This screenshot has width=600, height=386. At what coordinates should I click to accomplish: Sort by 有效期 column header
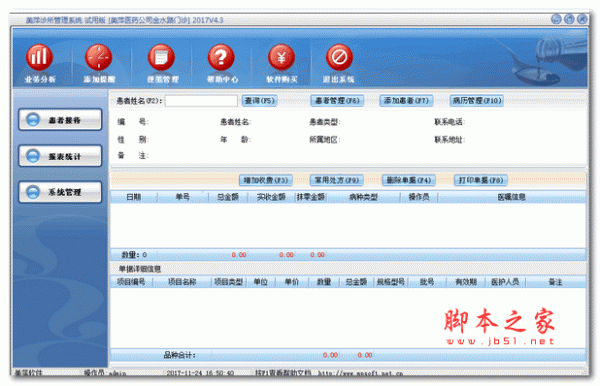click(x=466, y=282)
